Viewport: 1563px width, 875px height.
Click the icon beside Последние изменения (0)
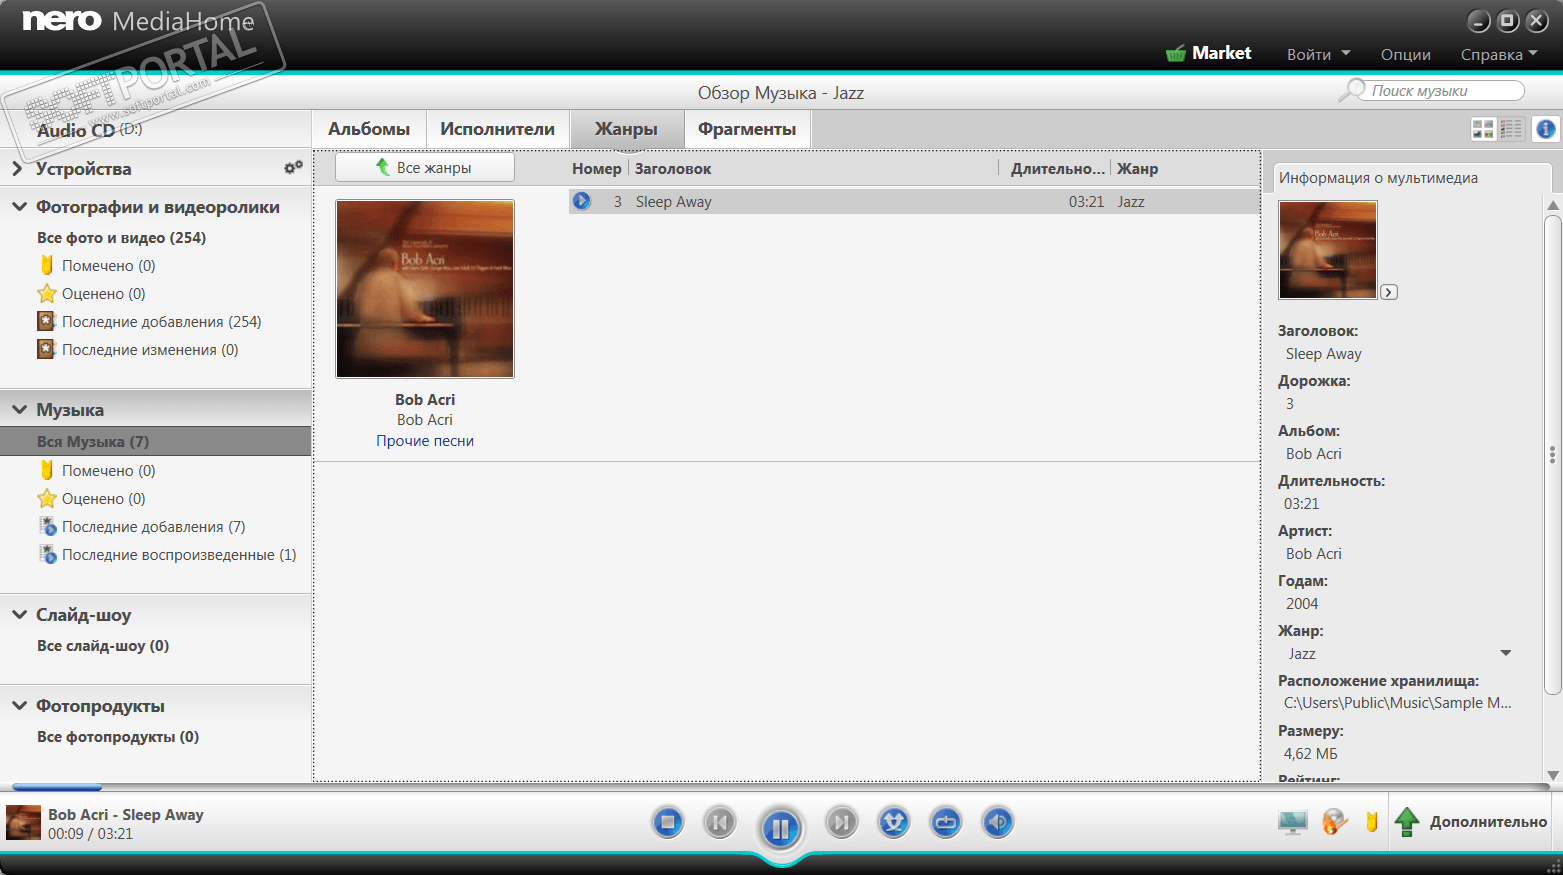[x=46, y=349]
